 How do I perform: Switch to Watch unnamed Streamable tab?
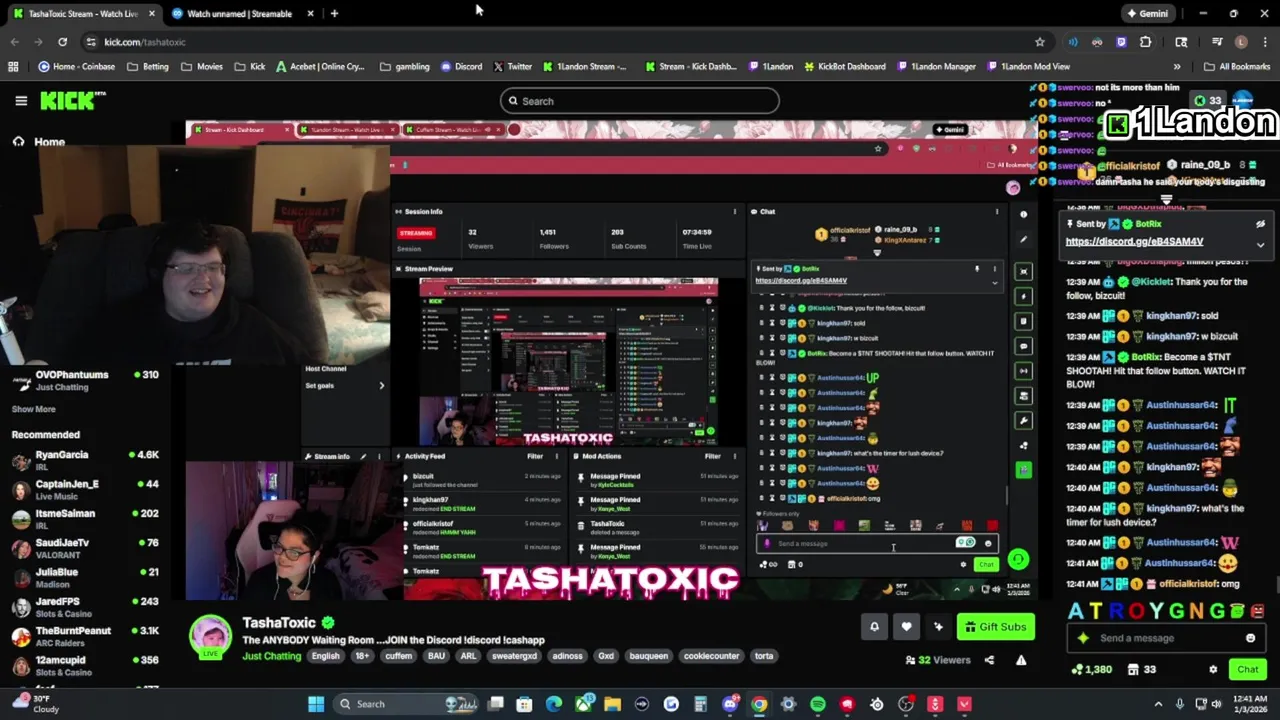pos(240,14)
